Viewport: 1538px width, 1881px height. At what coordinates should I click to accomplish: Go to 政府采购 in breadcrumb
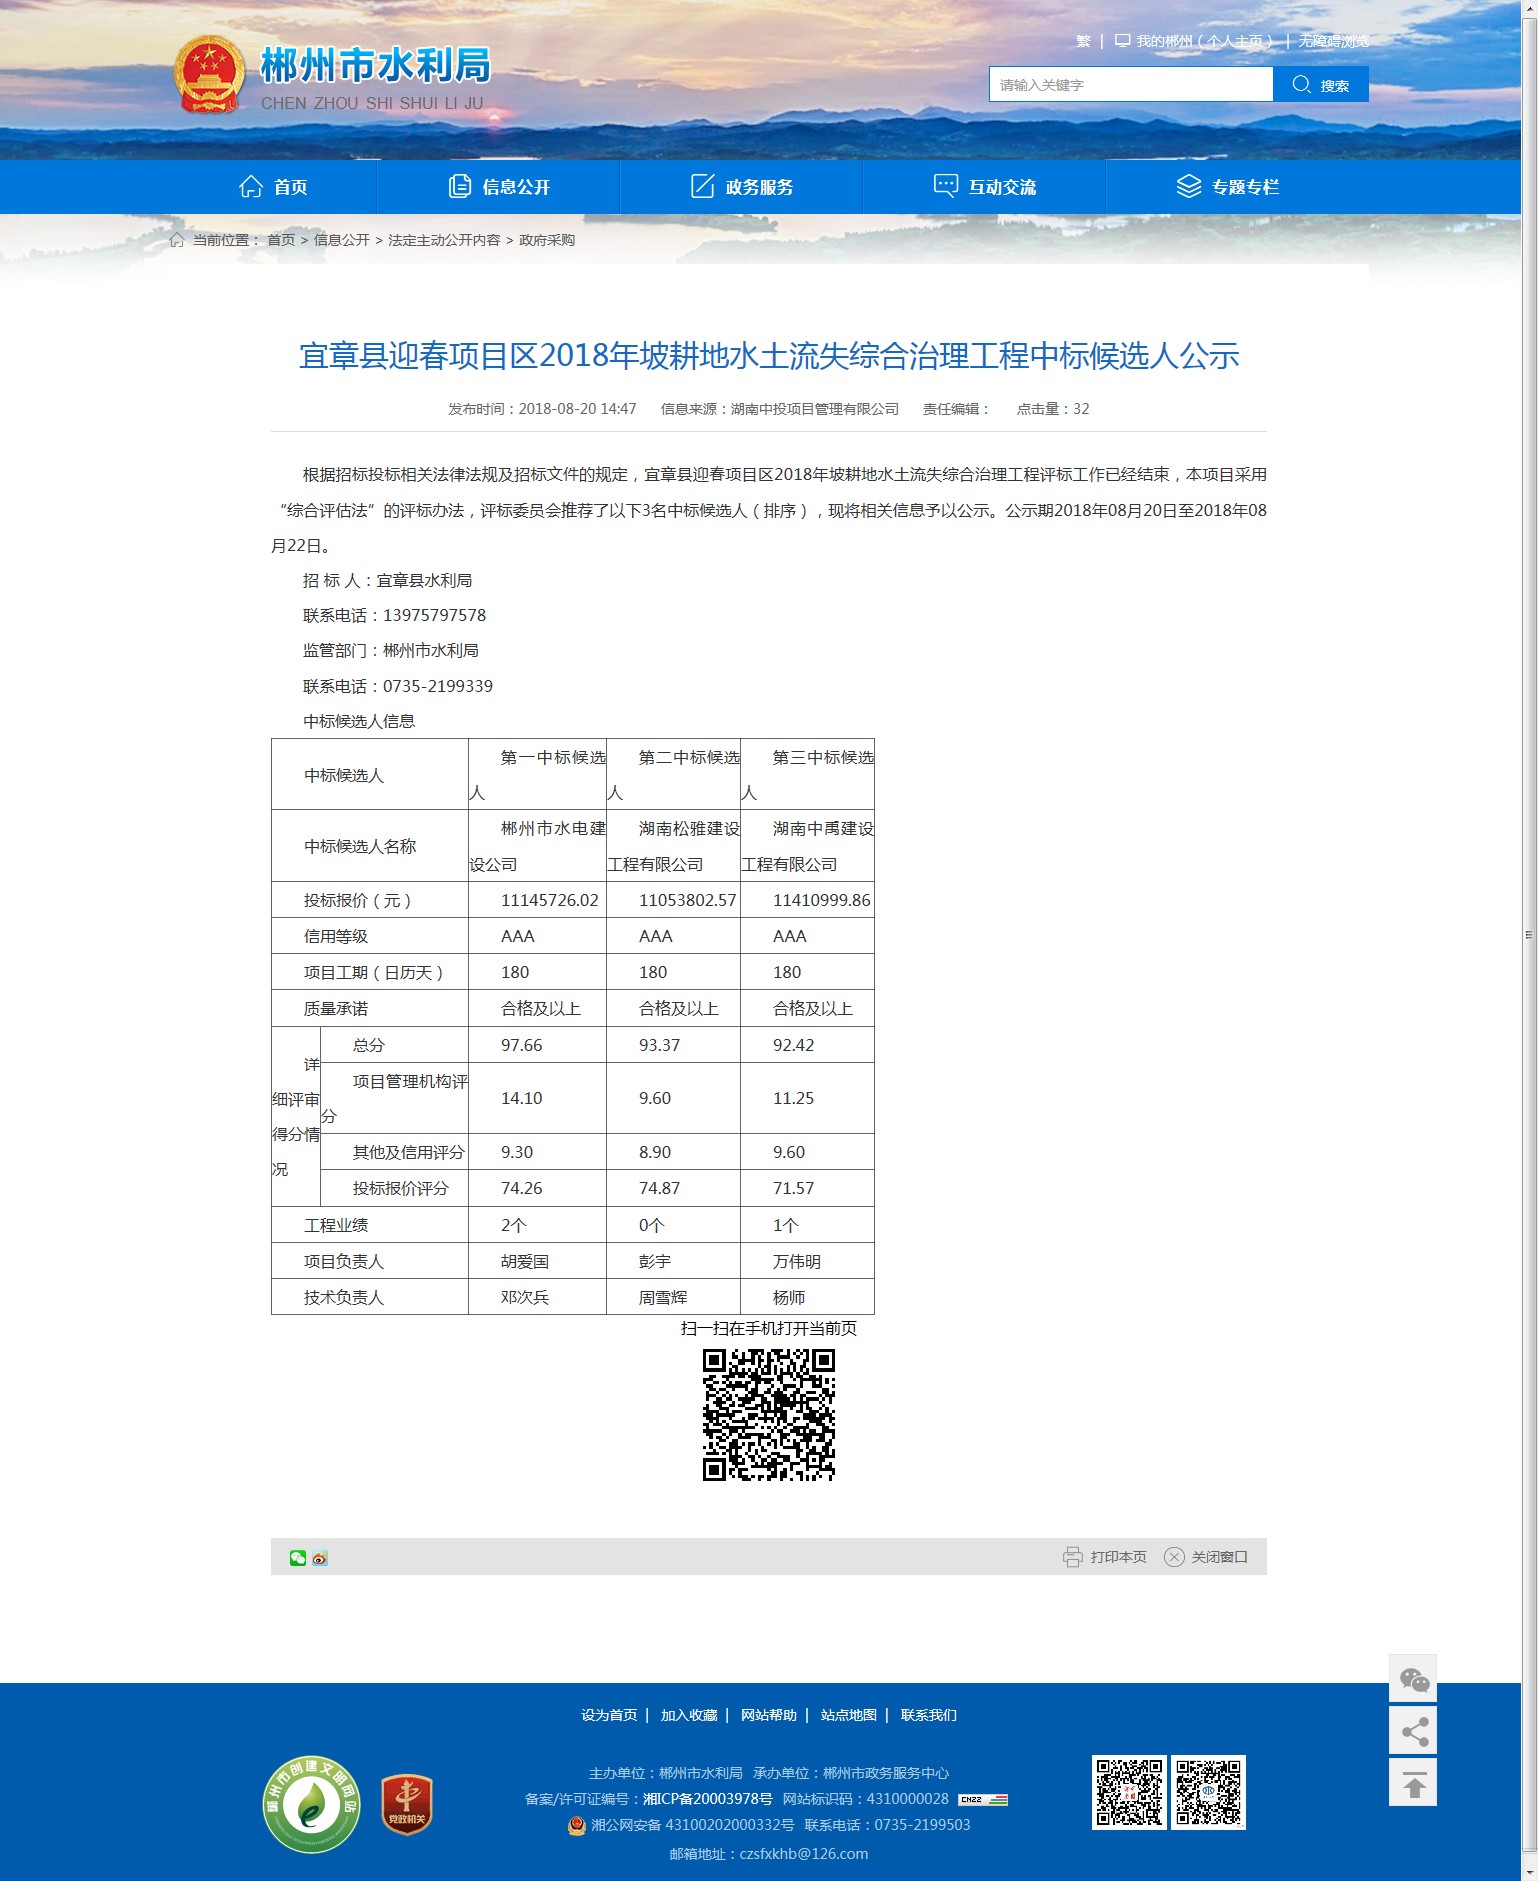[x=547, y=240]
